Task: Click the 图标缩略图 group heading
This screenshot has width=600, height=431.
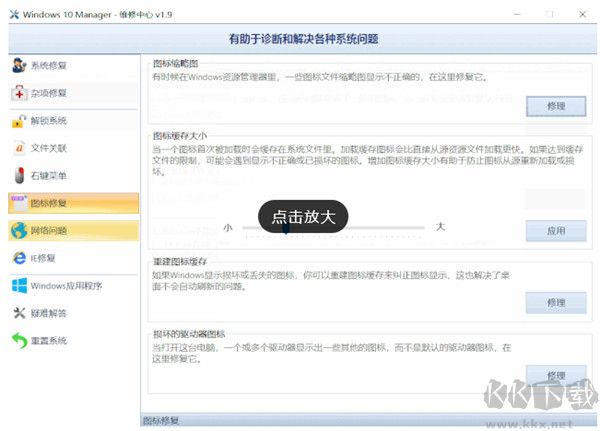Action: [x=176, y=64]
